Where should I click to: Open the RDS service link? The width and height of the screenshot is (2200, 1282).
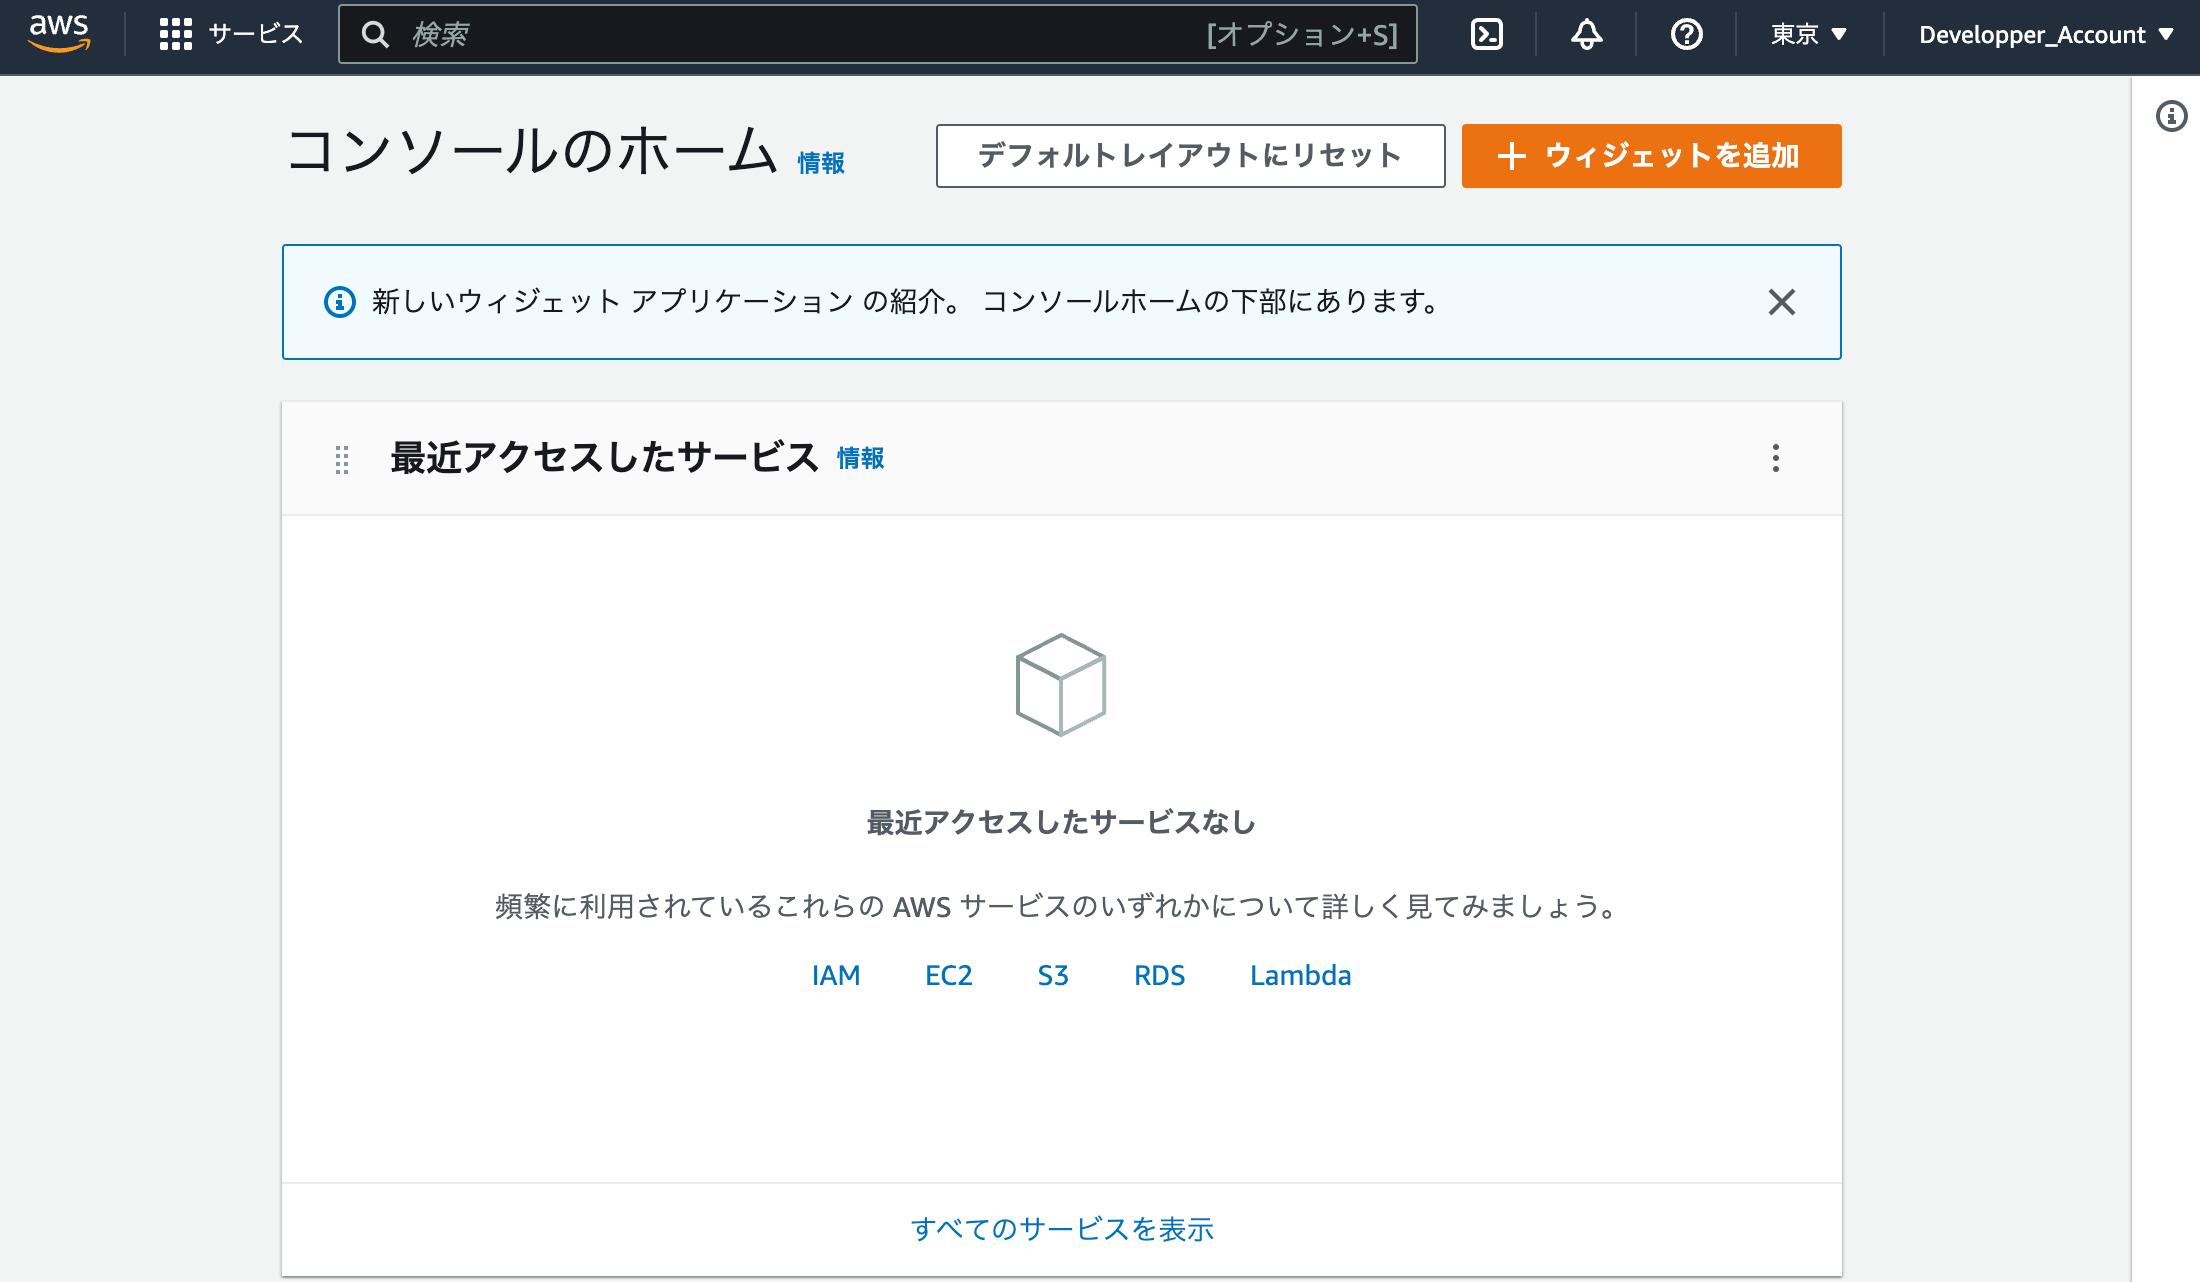[1159, 975]
